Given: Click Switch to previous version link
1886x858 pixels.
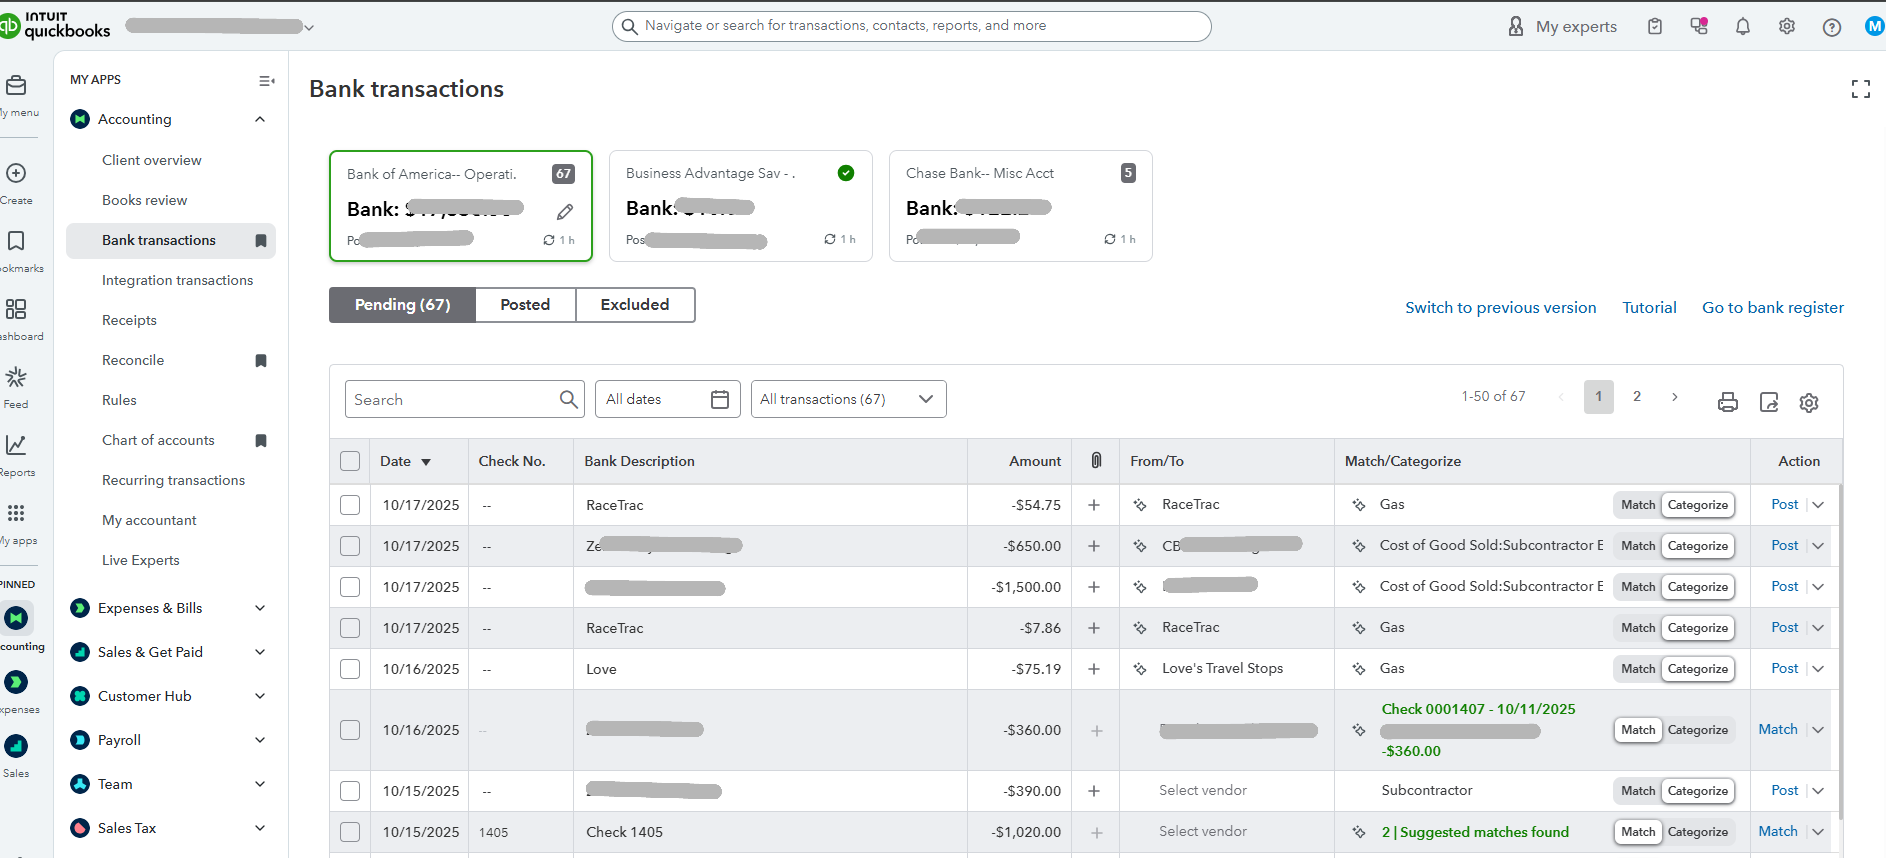Looking at the screenshot, I should (1500, 308).
